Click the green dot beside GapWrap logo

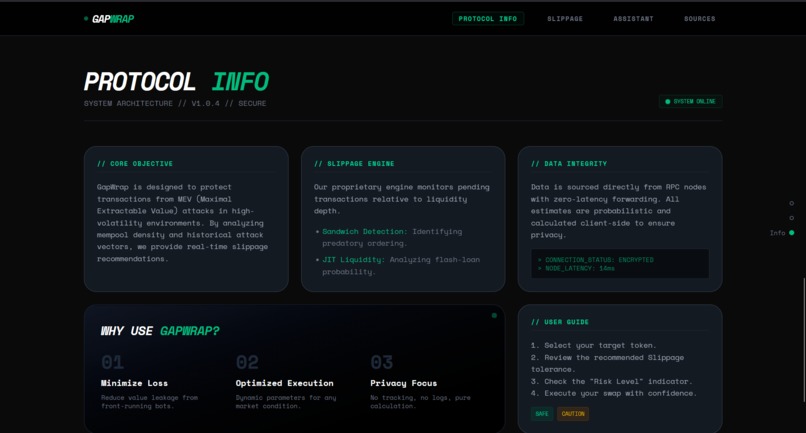pos(86,19)
